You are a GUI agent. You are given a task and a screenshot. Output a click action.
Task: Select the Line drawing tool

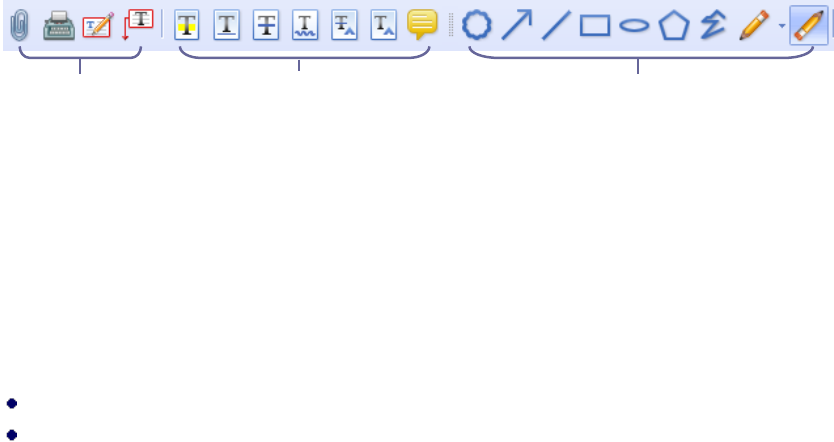pos(556,25)
